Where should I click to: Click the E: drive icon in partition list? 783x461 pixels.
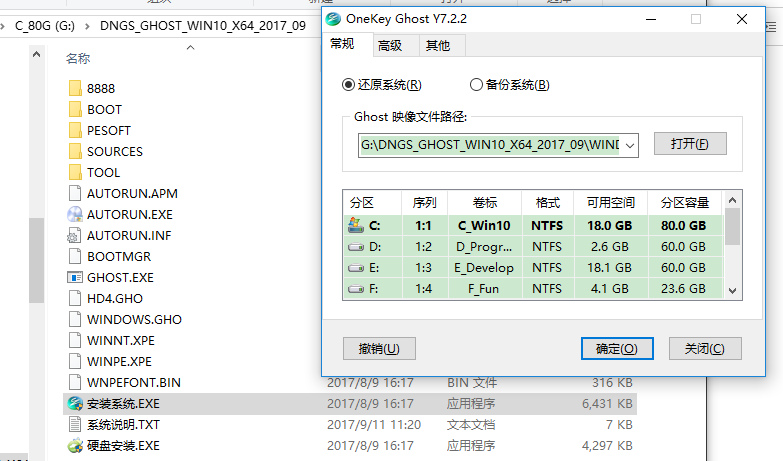(356, 268)
